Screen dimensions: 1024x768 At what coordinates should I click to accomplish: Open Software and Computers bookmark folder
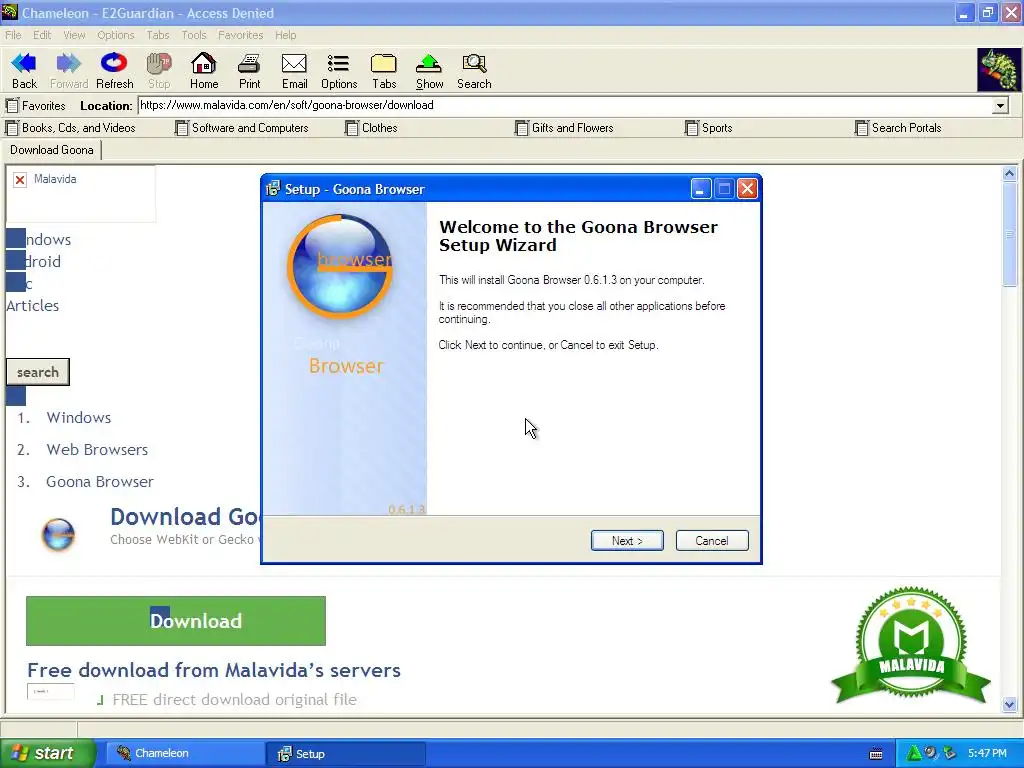pyautogui.click(x=242, y=128)
